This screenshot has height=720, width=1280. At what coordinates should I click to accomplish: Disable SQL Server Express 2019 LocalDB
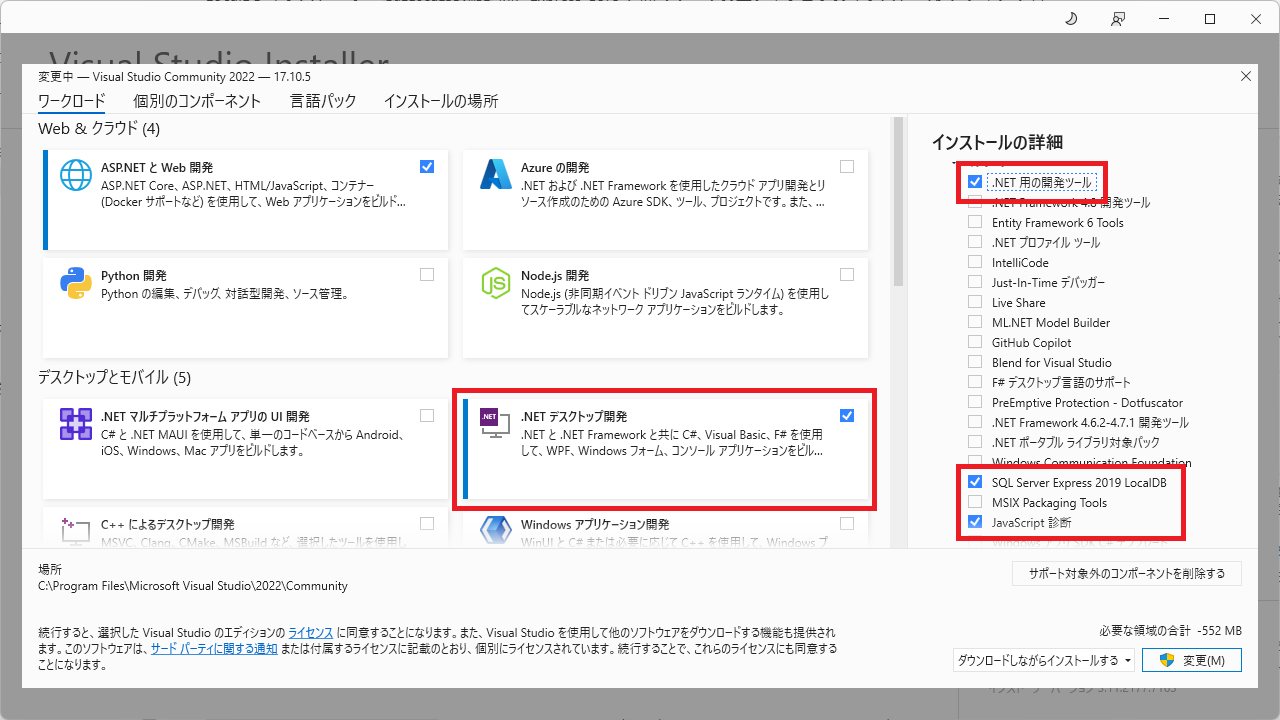pyautogui.click(x=975, y=482)
